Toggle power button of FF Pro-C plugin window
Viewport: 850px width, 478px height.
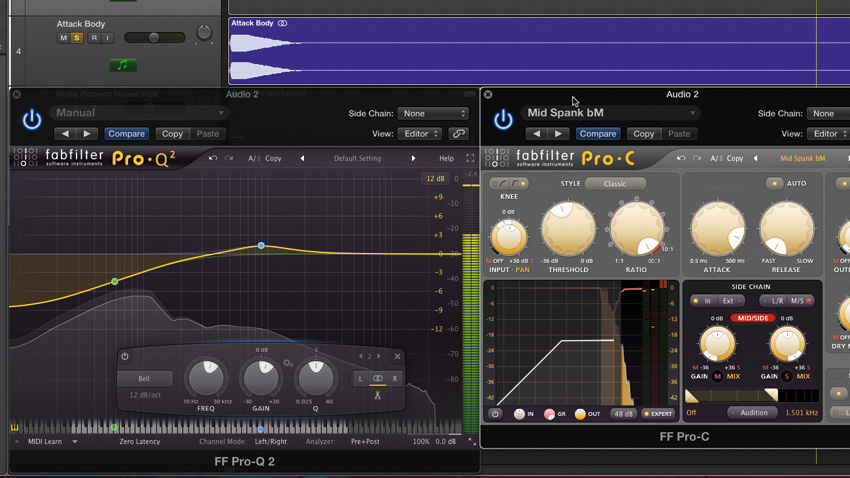tap(503, 120)
